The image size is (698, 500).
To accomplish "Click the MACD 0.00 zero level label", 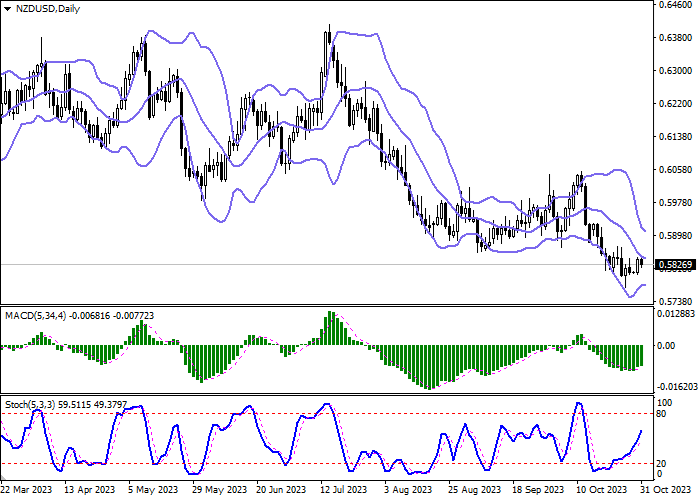I will [666, 346].
